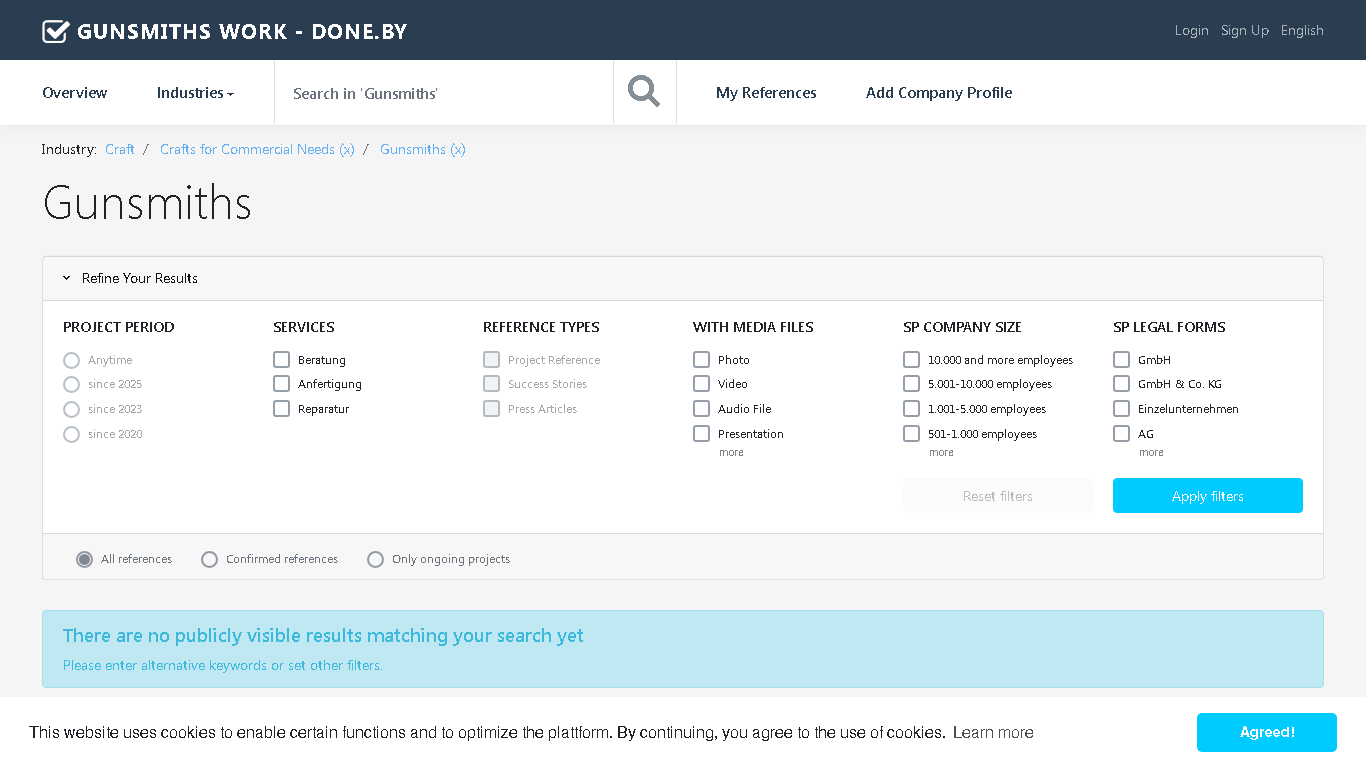
Task: Check the GmbH & Co. KG box
Action: pos(1121,384)
